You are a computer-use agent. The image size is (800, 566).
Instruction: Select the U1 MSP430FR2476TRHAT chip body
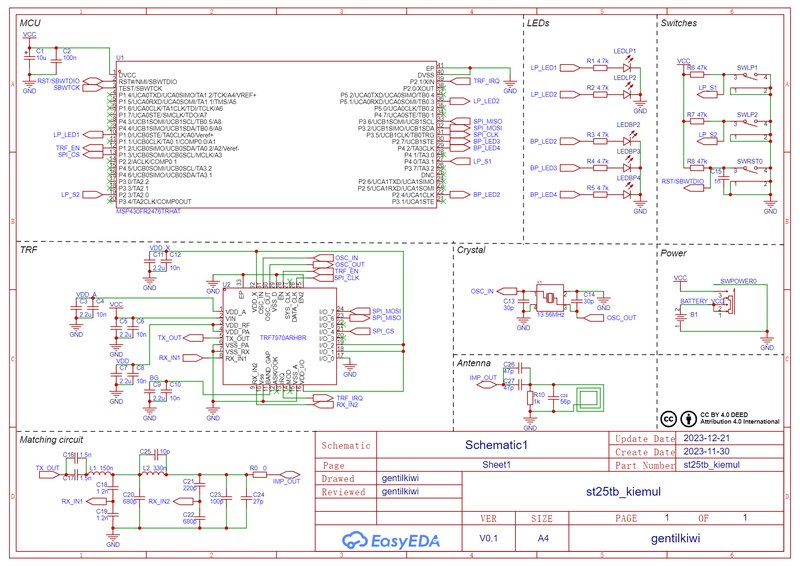click(276, 135)
